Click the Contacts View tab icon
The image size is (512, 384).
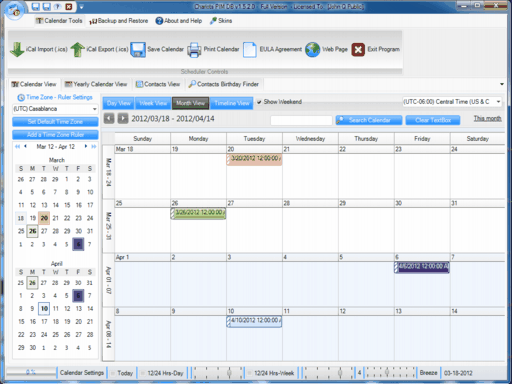(x=139, y=84)
